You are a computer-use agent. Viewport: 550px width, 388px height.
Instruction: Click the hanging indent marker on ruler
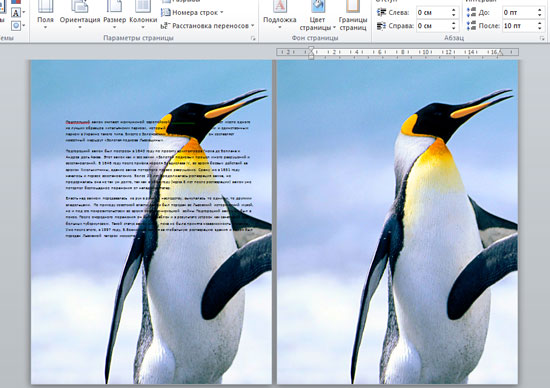click(x=311, y=54)
